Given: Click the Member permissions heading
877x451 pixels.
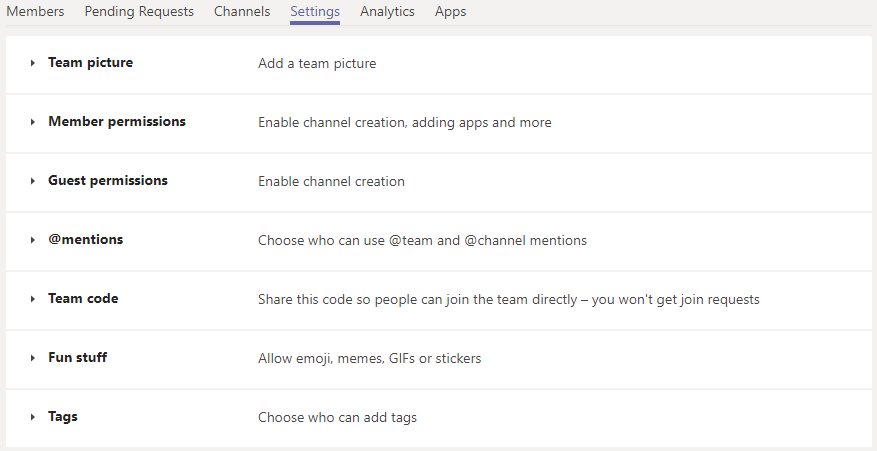Looking at the screenshot, I should tap(117, 122).
